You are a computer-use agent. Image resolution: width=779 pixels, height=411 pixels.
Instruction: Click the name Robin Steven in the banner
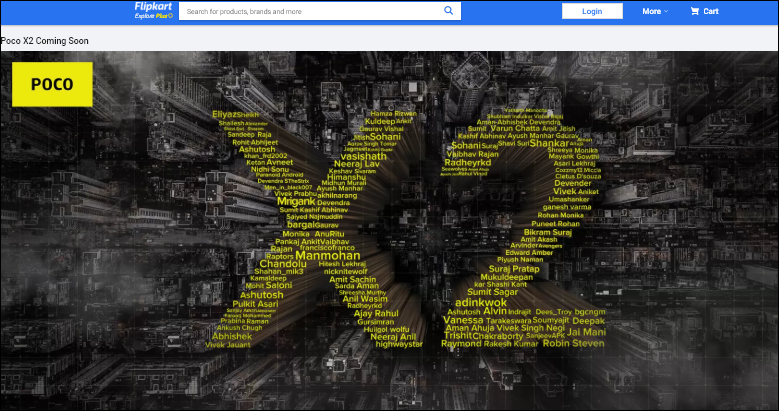574,343
